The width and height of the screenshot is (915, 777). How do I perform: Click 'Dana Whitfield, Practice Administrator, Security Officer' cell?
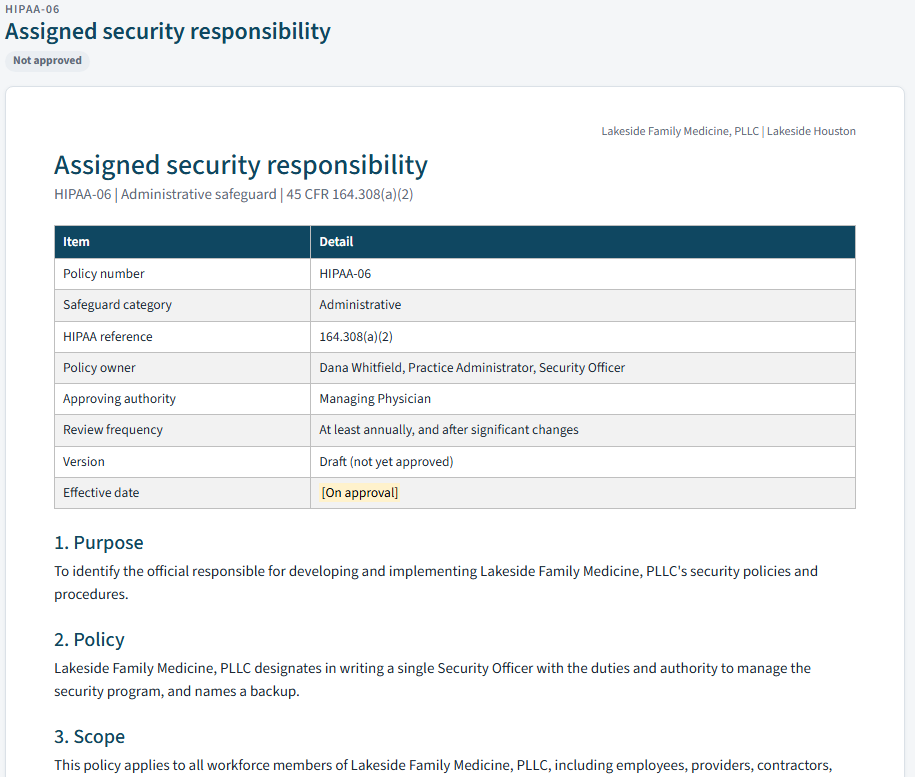(583, 368)
